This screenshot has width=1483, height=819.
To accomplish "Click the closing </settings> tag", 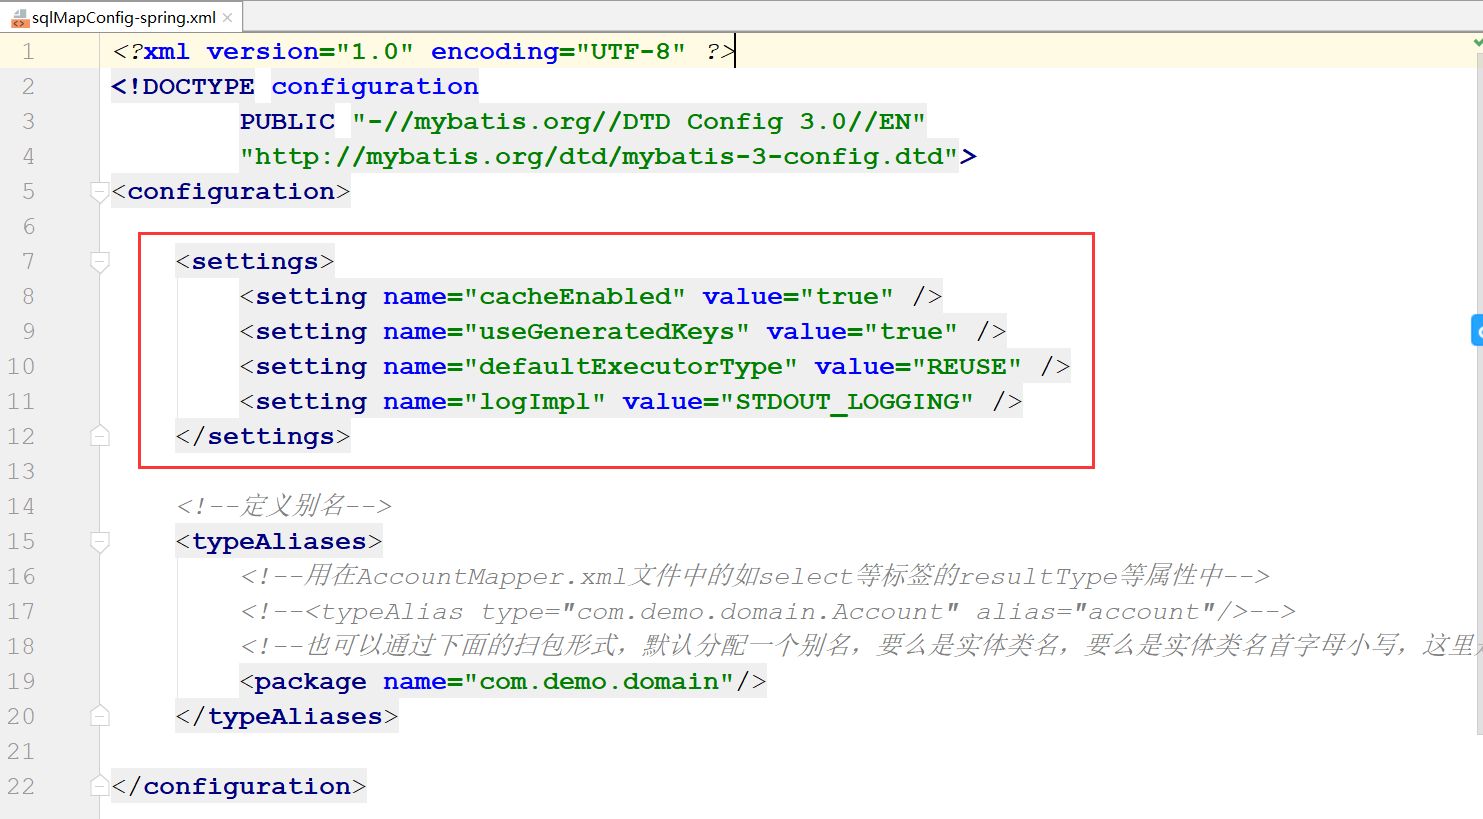I will pyautogui.click(x=263, y=437).
